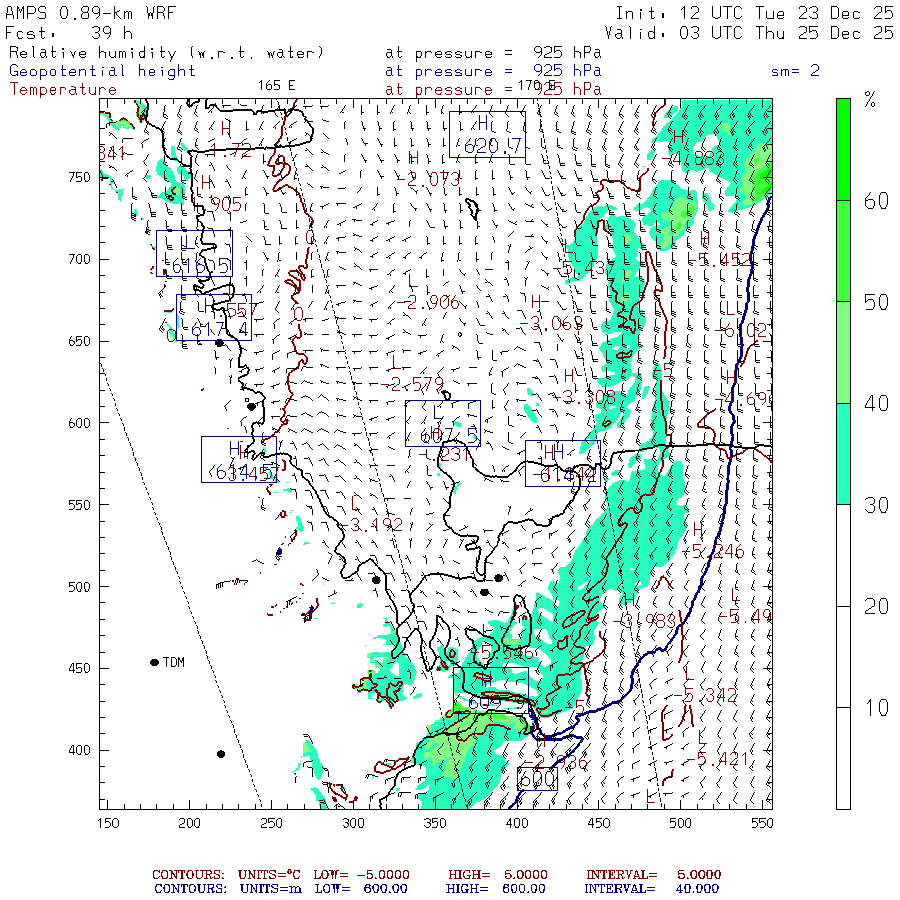Click the boxed low '607.5' in the map center

(x=443, y=424)
